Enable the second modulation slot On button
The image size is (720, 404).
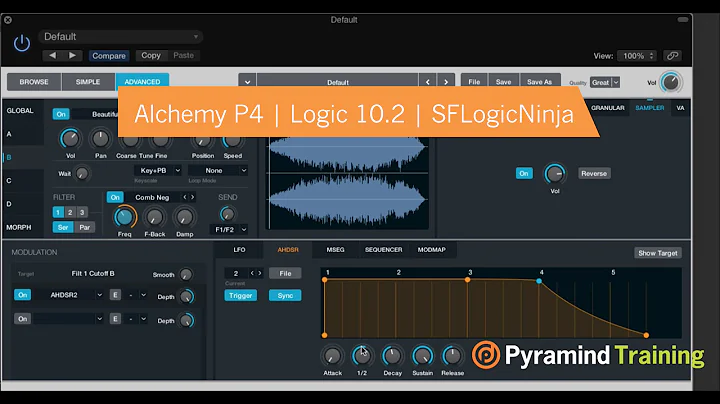pyautogui.click(x=22, y=319)
